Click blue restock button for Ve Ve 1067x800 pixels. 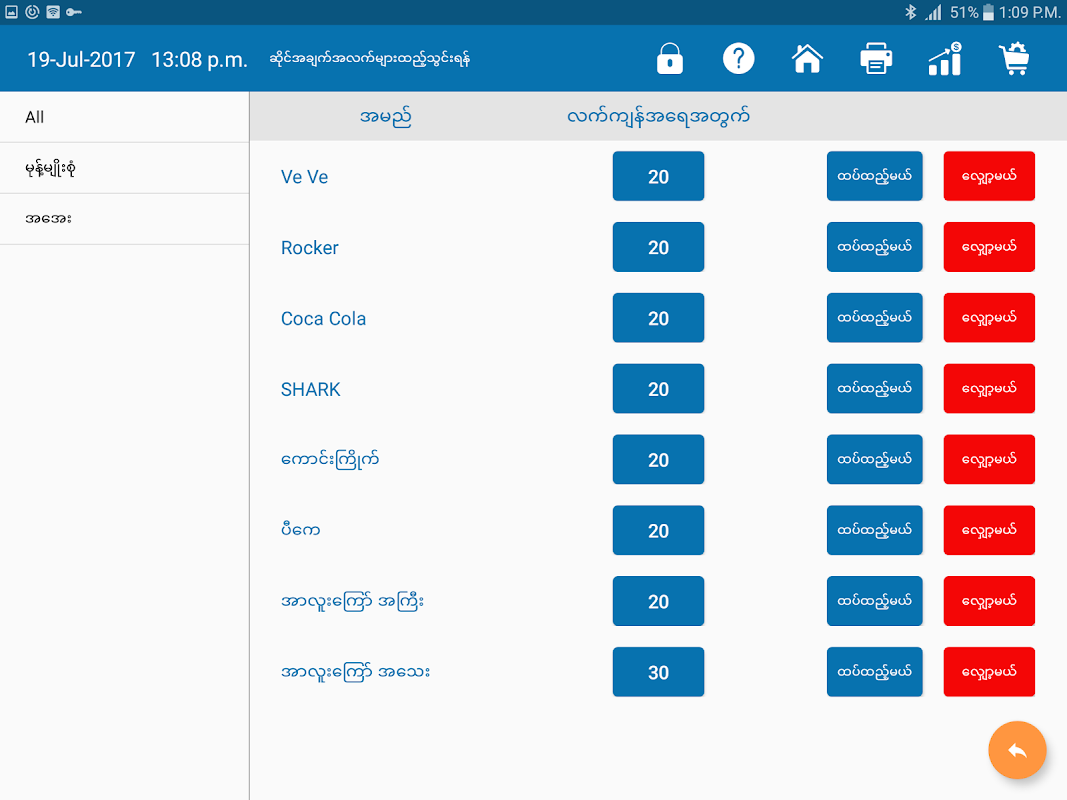874,176
